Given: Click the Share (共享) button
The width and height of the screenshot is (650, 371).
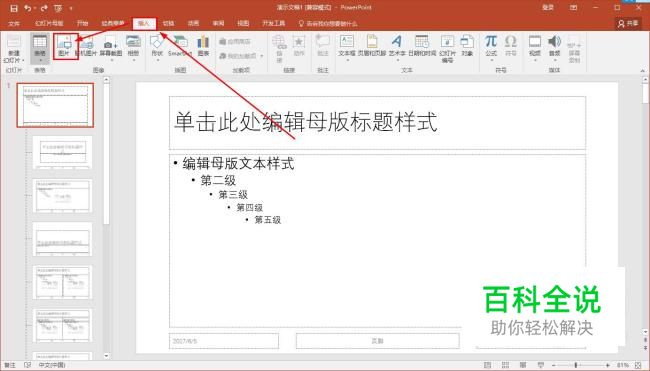Looking at the screenshot, I should 628,24.
